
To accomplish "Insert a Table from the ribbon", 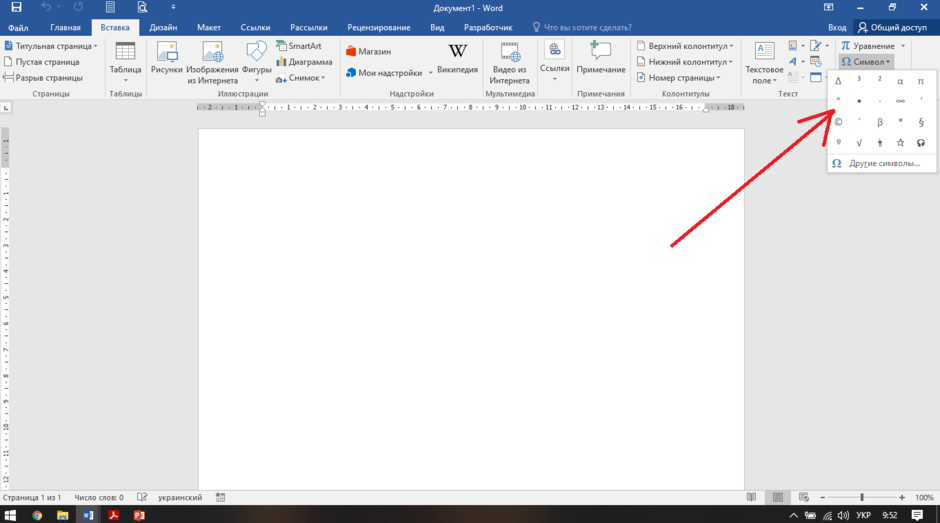I will [125, 62].
